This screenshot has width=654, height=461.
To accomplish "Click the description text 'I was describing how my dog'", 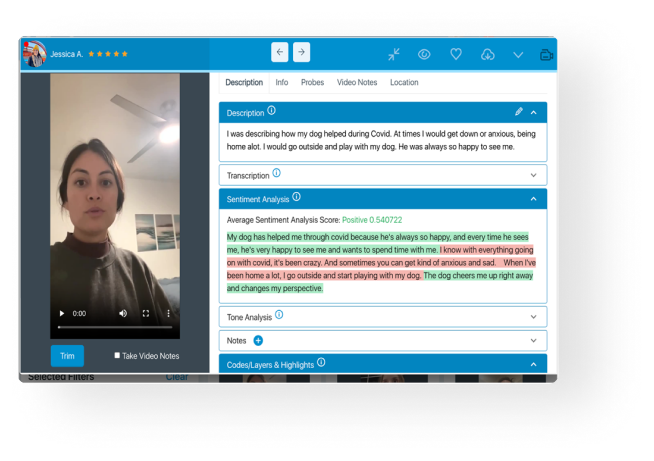I will pos(274,134).
